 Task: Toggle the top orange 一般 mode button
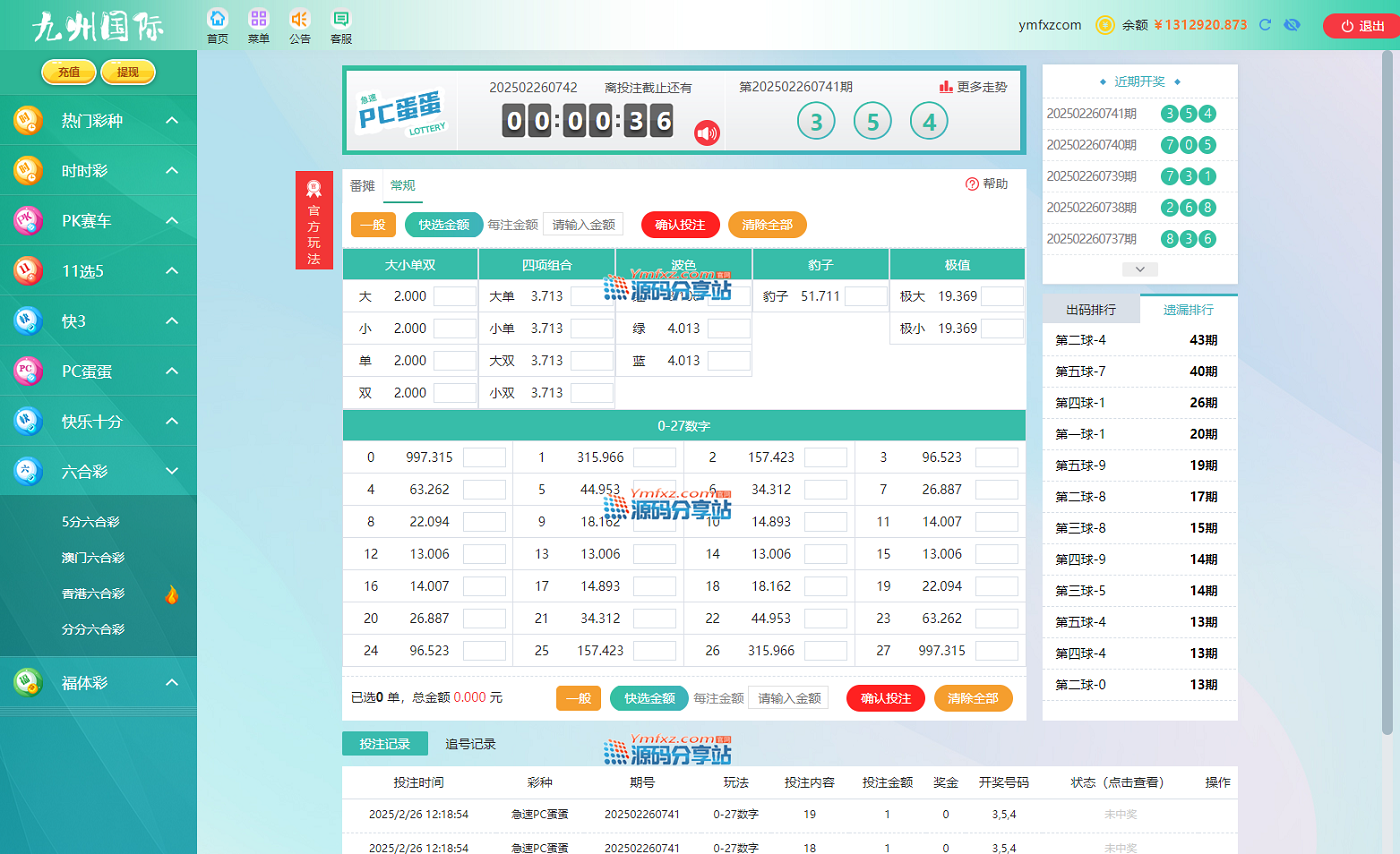[373, 225]
